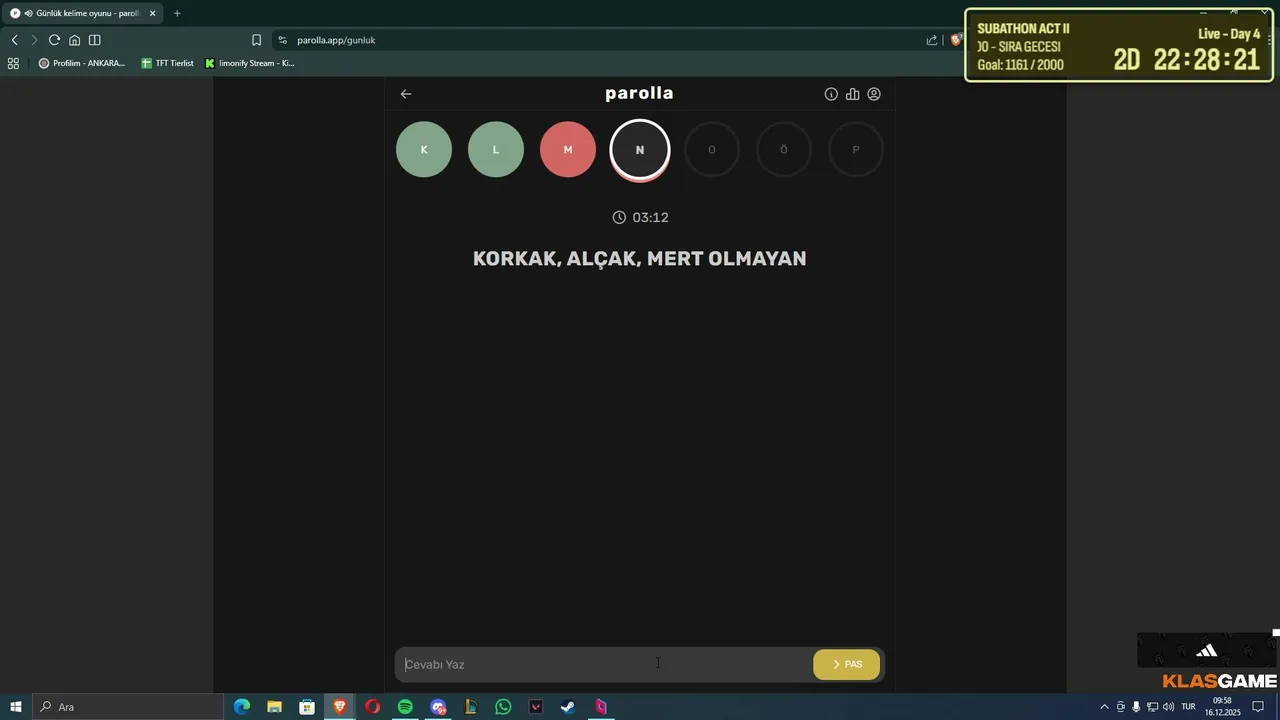Screen dimensions: 1280x720
Task: Click the camera tray icon
Action: point(1120,707)
